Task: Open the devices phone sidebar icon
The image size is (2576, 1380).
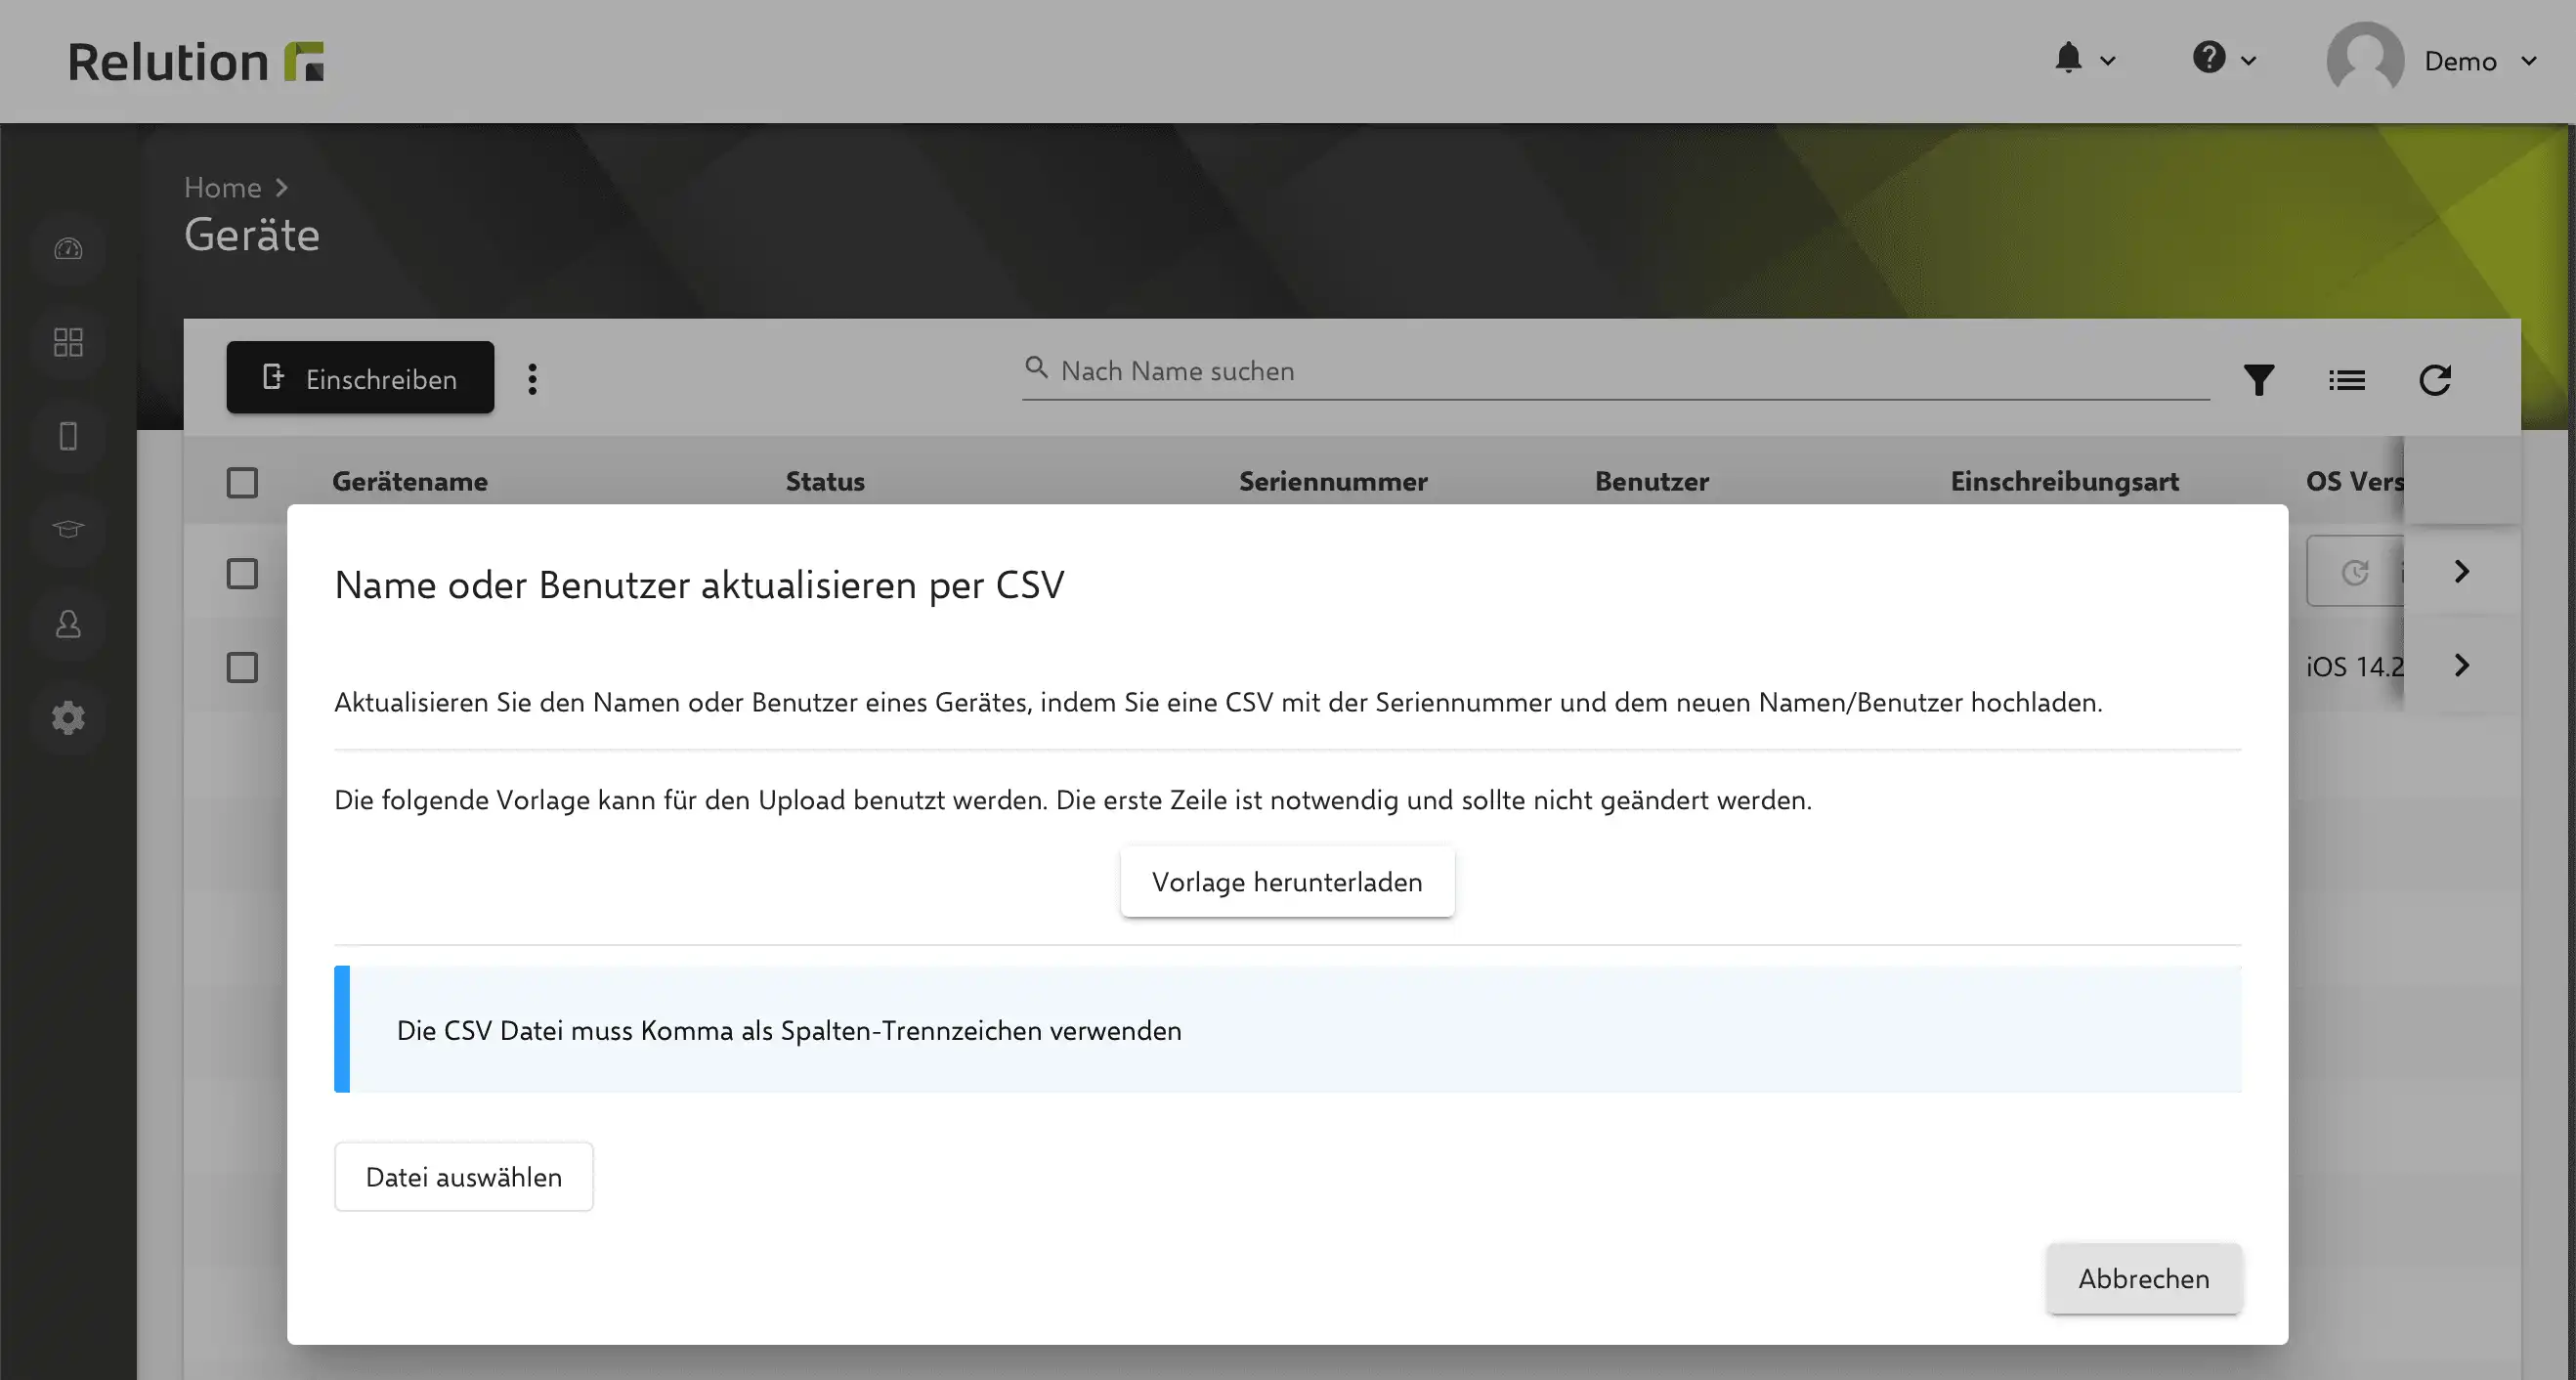Action: (x=68, y=436)
